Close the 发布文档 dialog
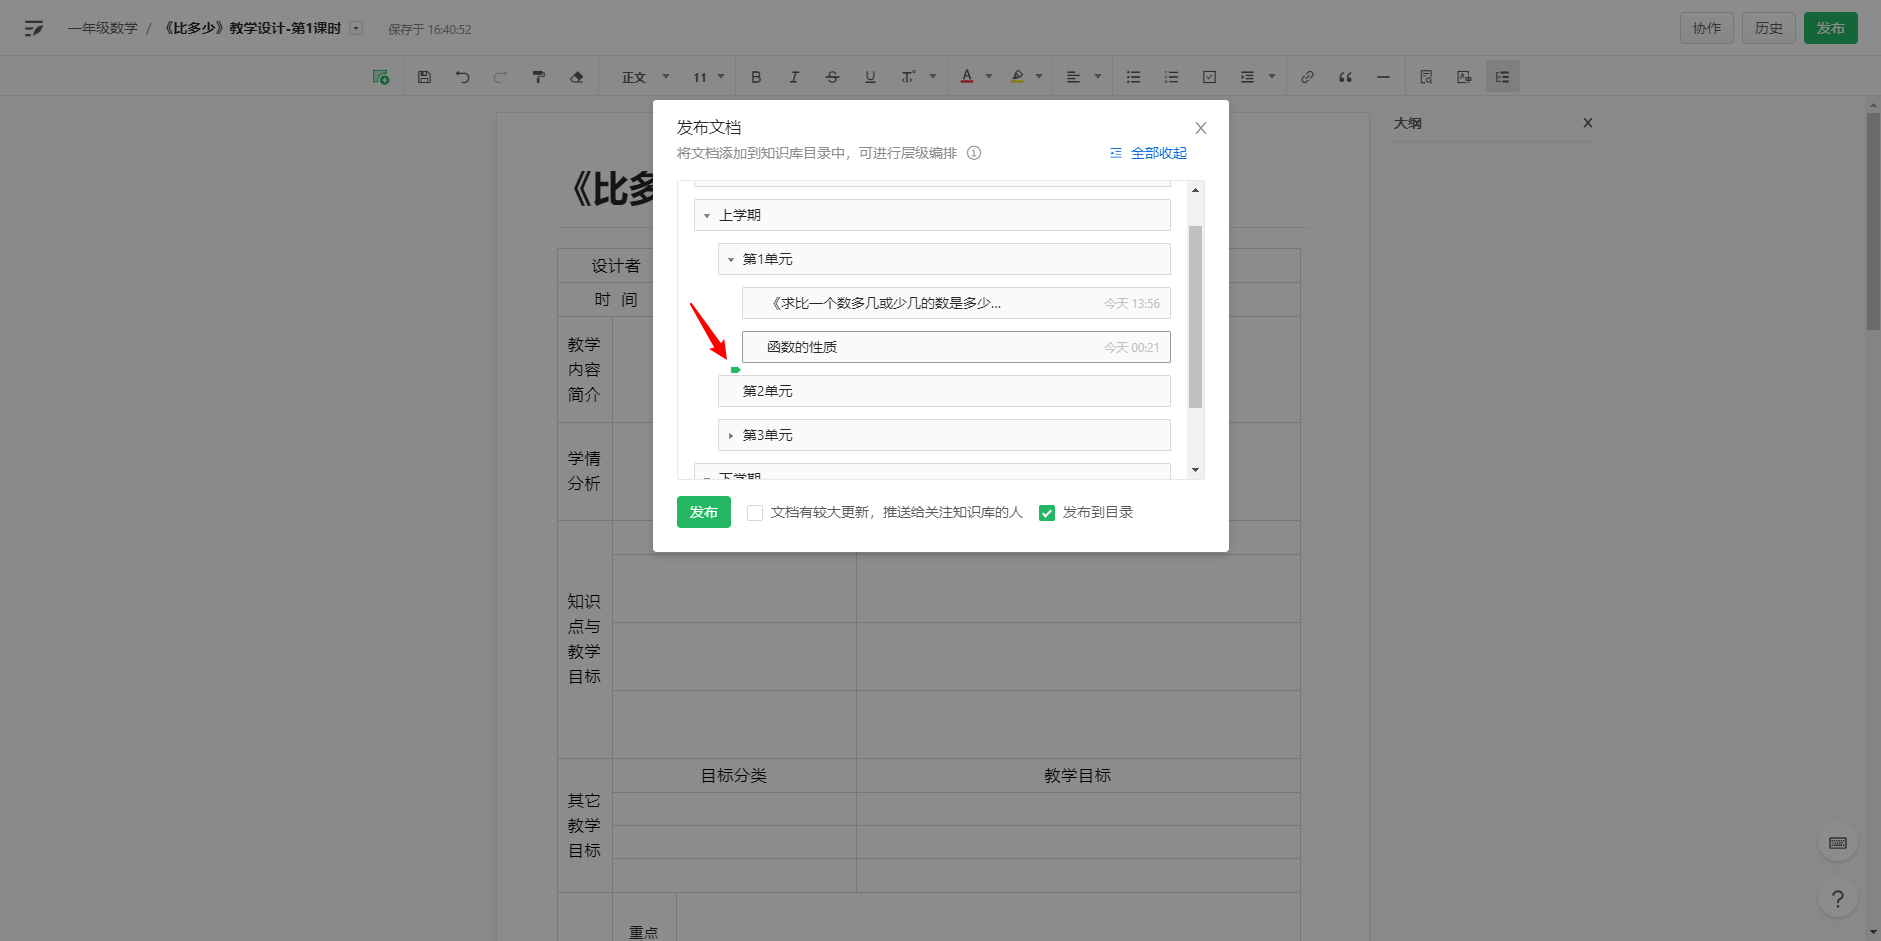This screenshot has width=1881, height=941. click(x=1201, y=128)
